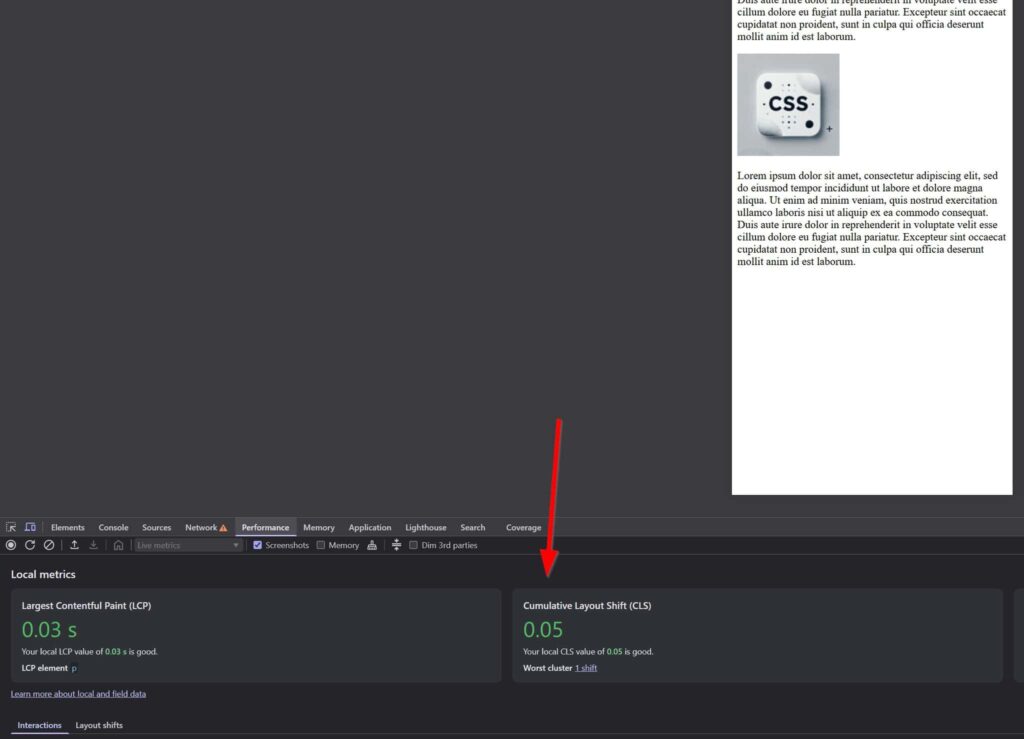The height and width of the screenshot is (739, 1024).
Task: Click the shortcuts icon beside Dim 3rd parties
Action: click(x=396, y=545)
